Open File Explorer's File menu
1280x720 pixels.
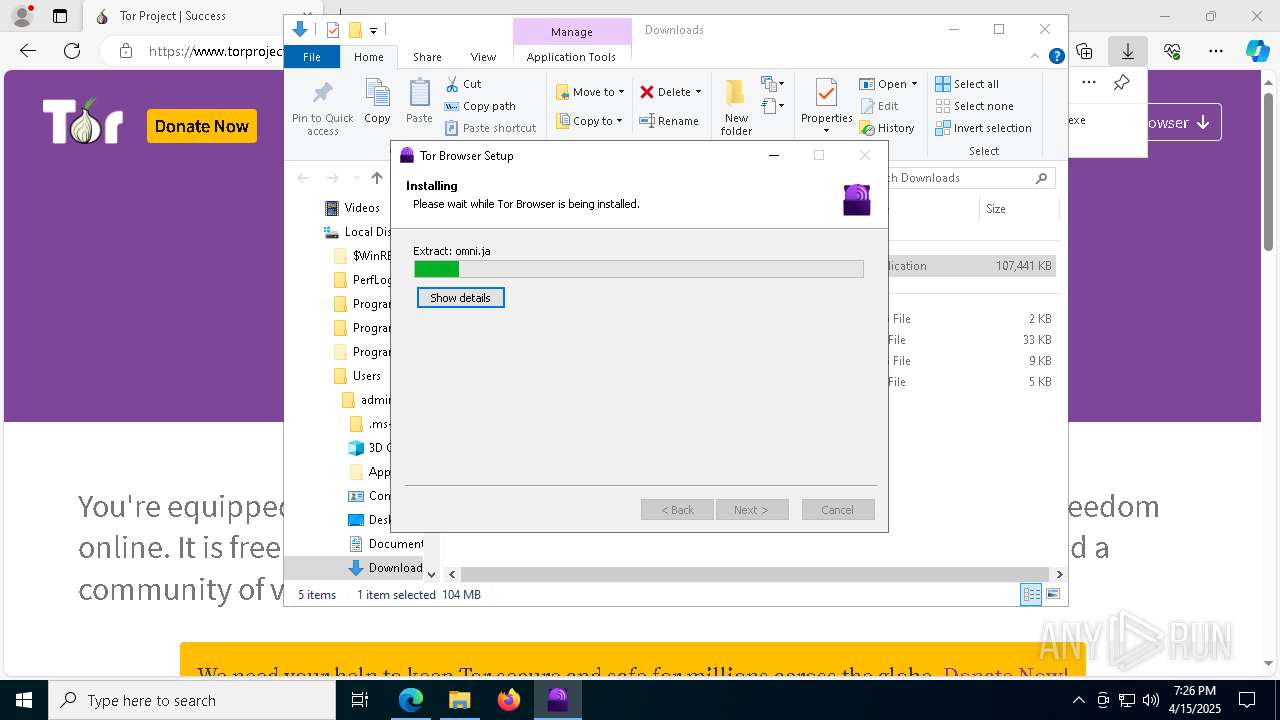[312, 57]
